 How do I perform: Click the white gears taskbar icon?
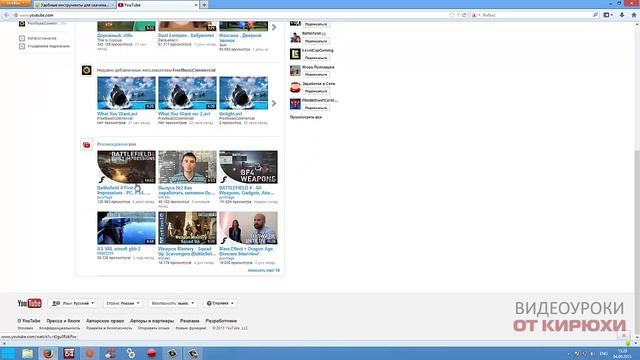(x=131, y=353)
